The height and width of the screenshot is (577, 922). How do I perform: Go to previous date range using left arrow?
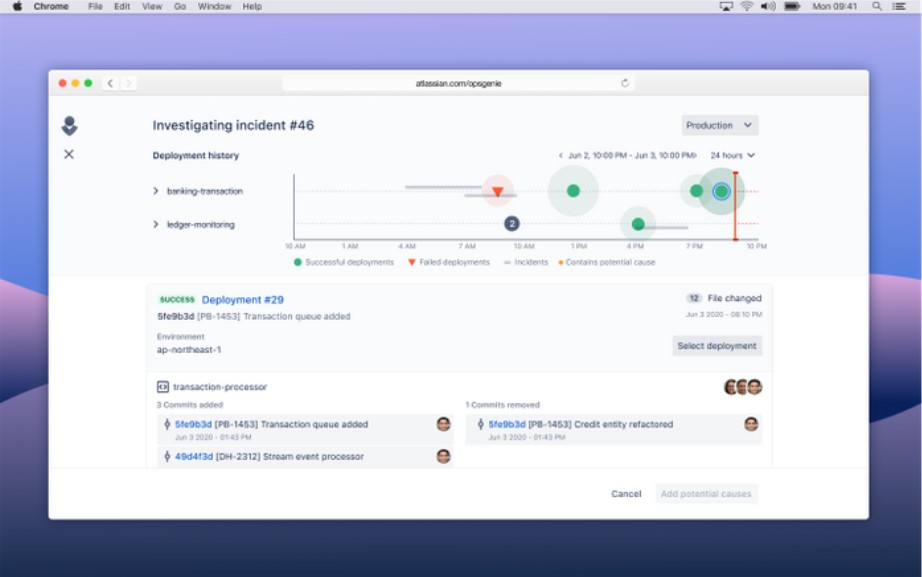click(561, 156)
